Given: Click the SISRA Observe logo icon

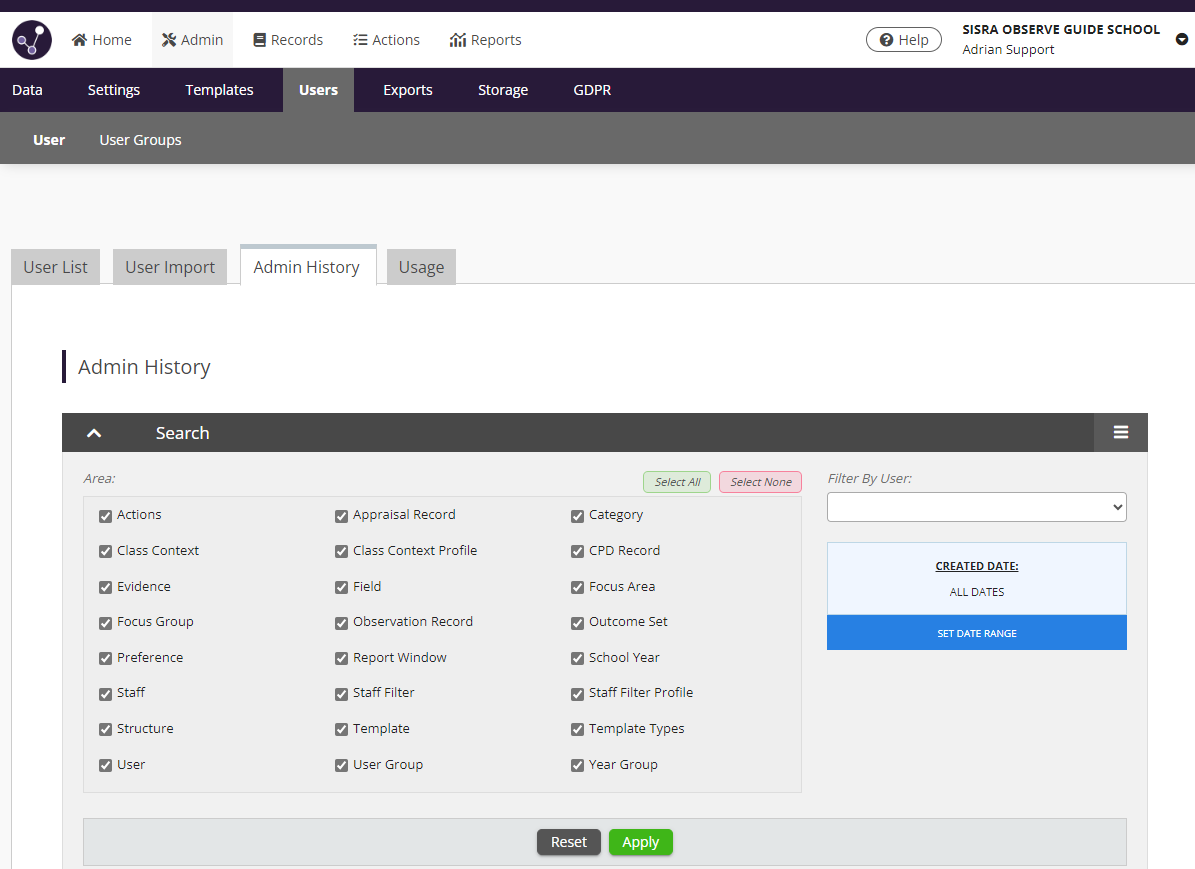Looking at the screenshot, I should click(30, 39).
